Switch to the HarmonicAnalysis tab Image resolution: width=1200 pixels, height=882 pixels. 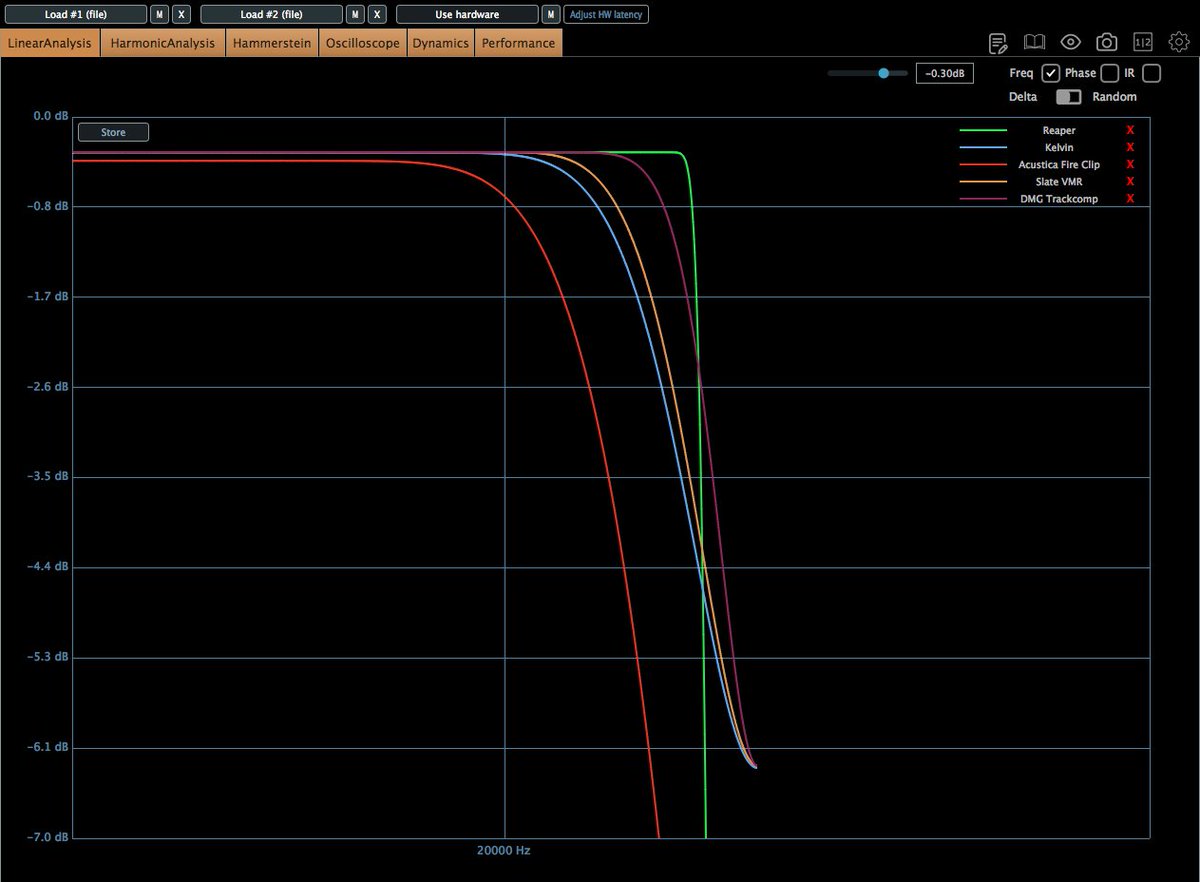point(162,42)
